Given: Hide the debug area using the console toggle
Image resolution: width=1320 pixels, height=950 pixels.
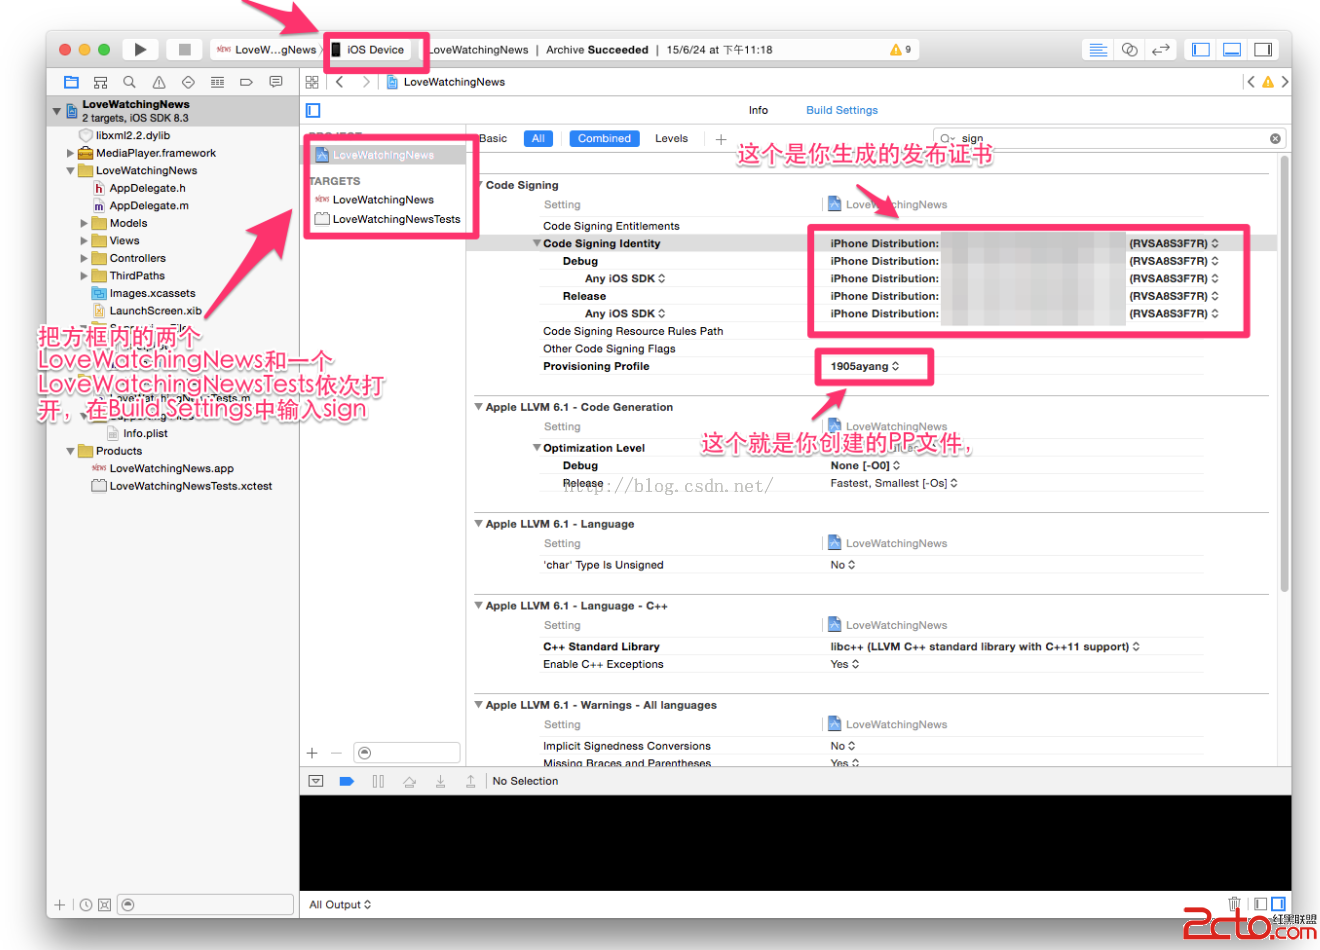Looking at the screenshot, I should (x=316, y=781).
